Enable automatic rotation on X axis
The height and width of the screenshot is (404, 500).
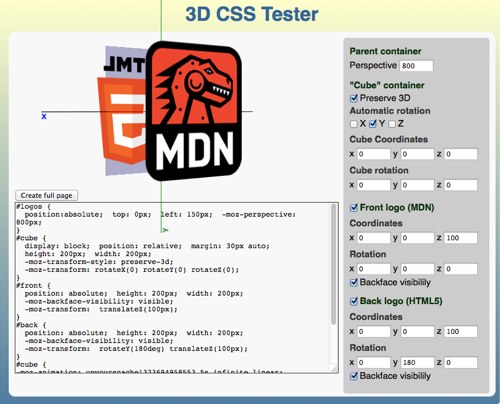(354, 124)
